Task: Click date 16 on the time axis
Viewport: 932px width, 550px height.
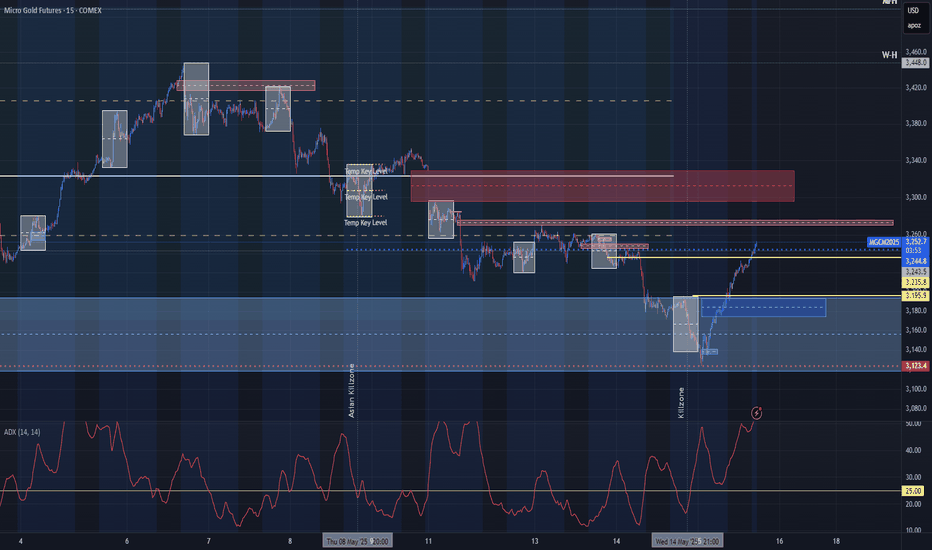Action: [779, 541]
